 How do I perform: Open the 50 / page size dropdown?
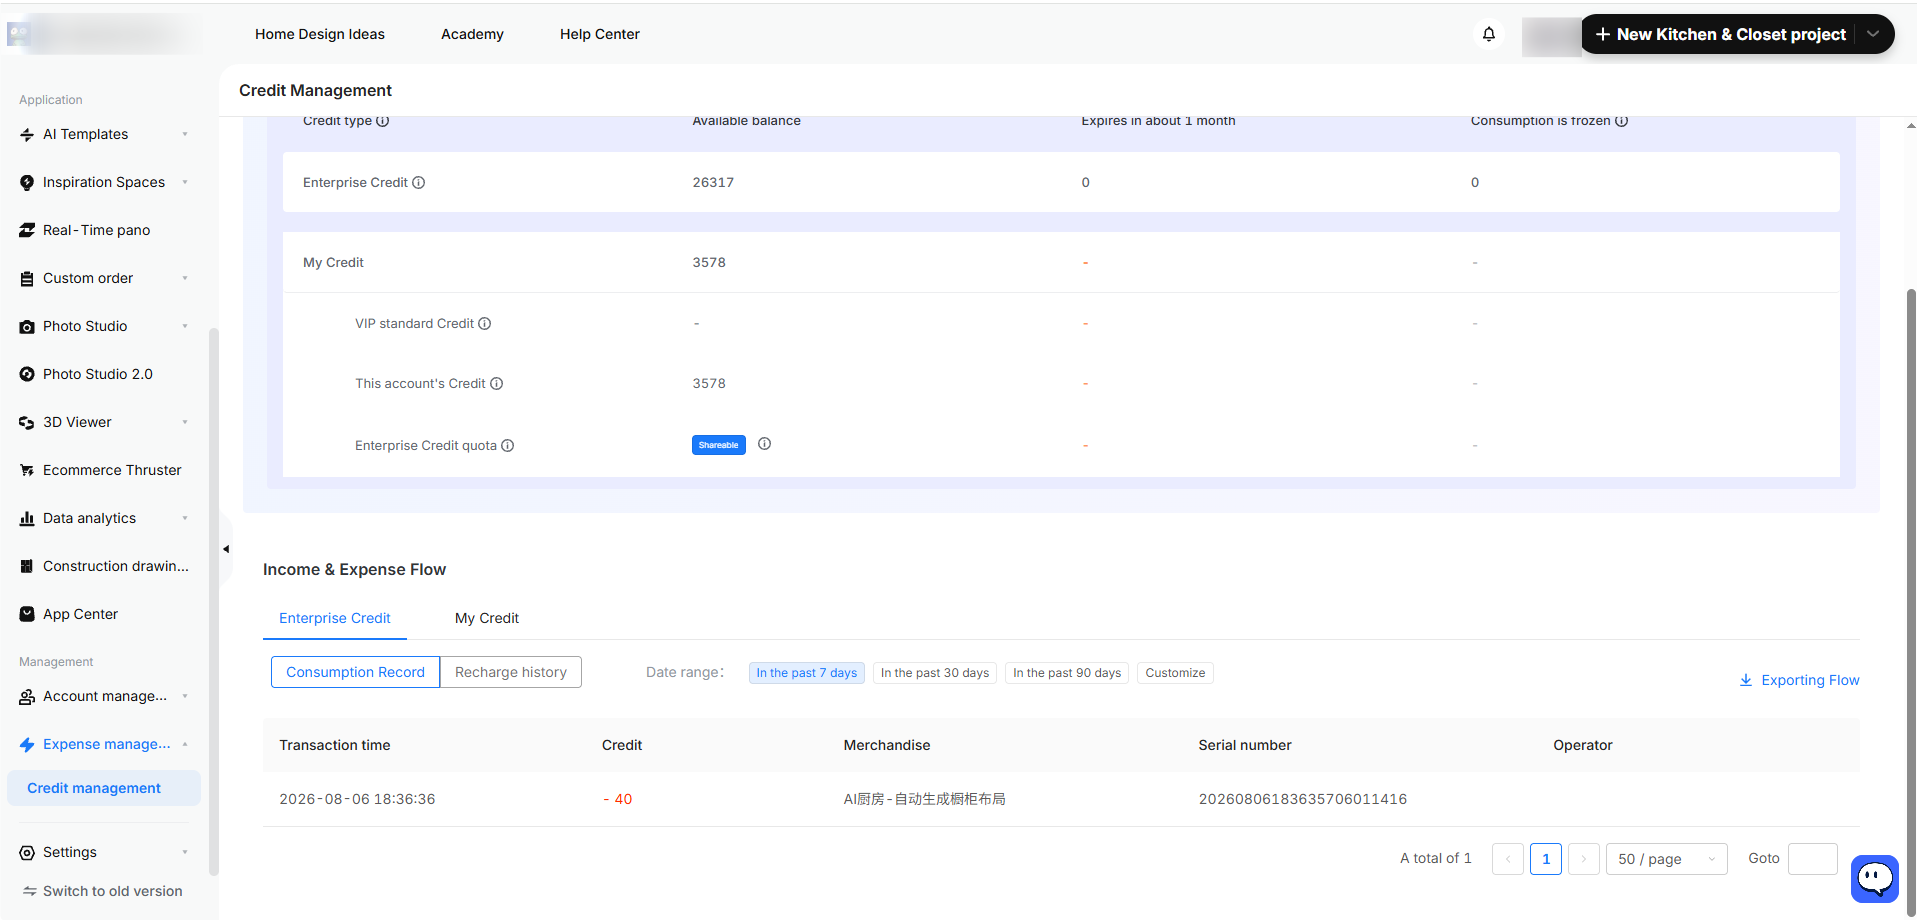[1666, 859]
